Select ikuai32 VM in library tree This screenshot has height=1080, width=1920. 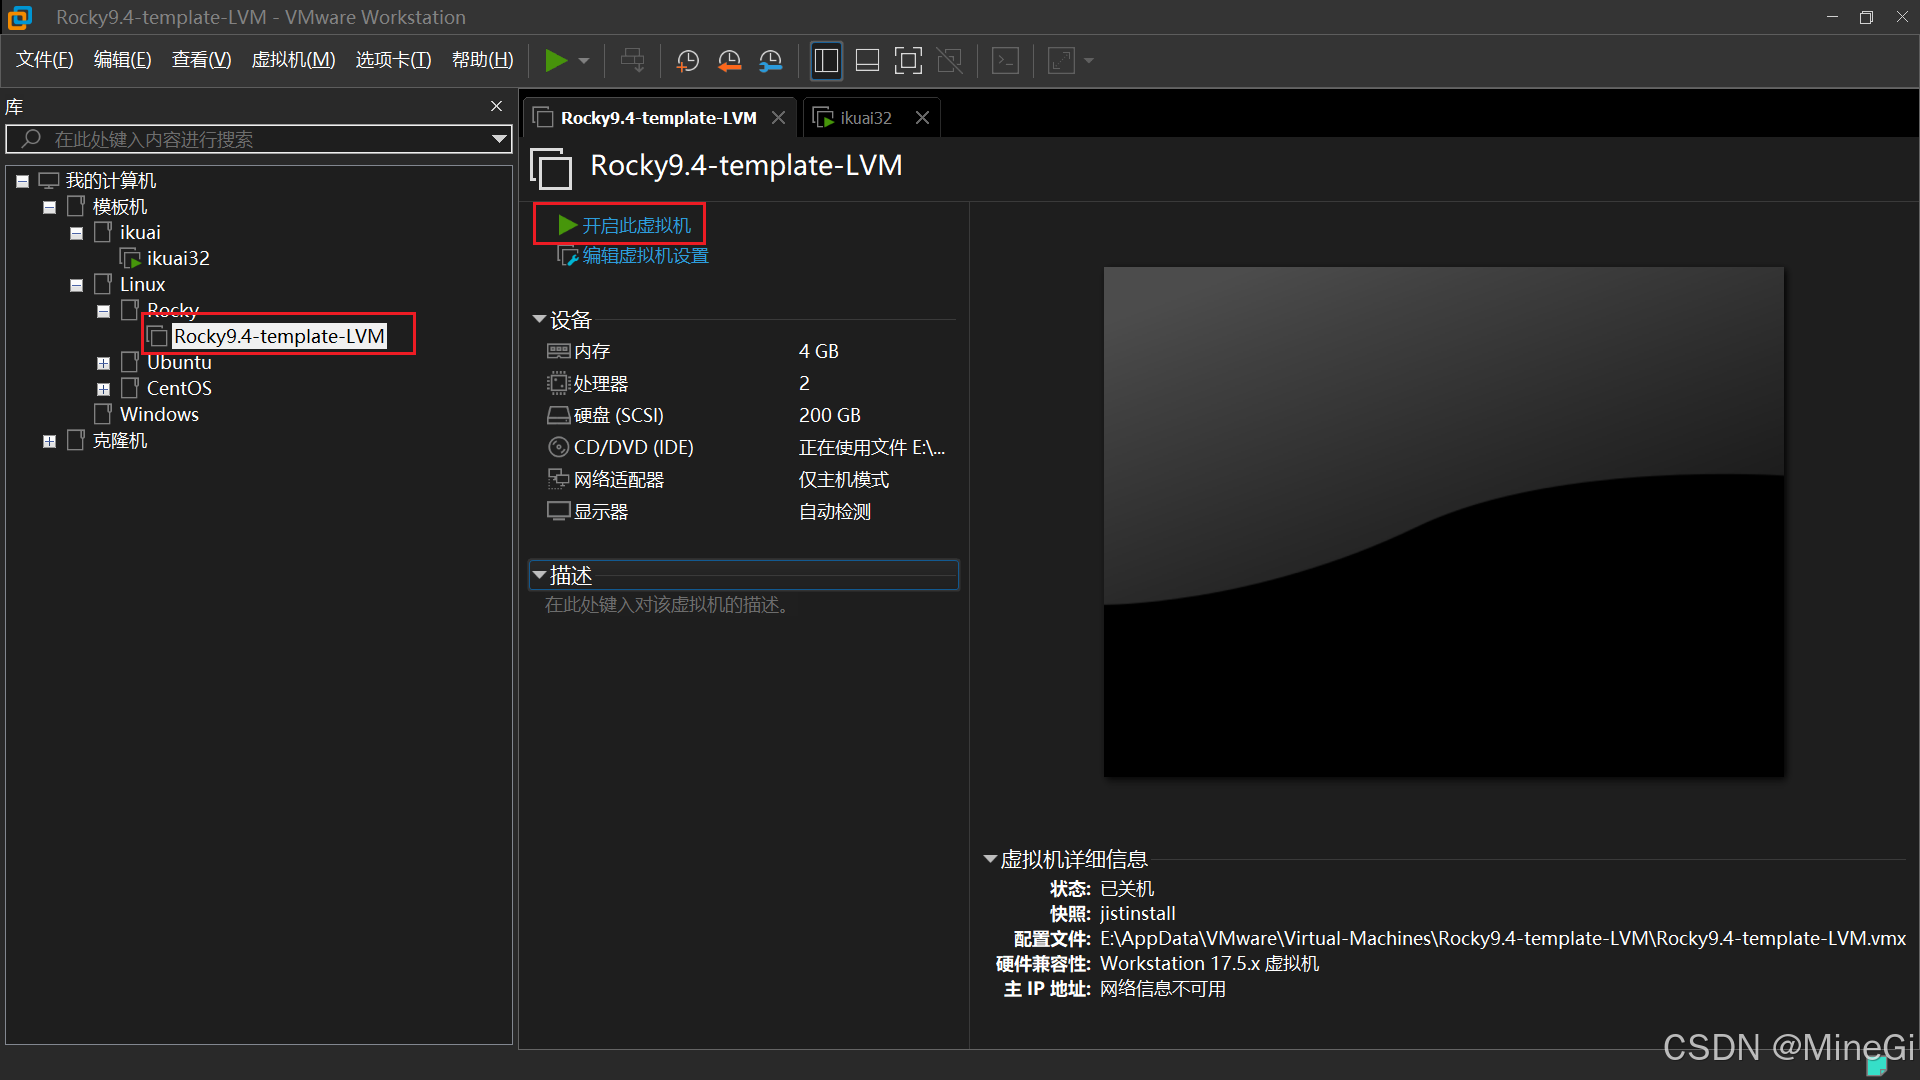pyautogui.click(x=177, y=258)
